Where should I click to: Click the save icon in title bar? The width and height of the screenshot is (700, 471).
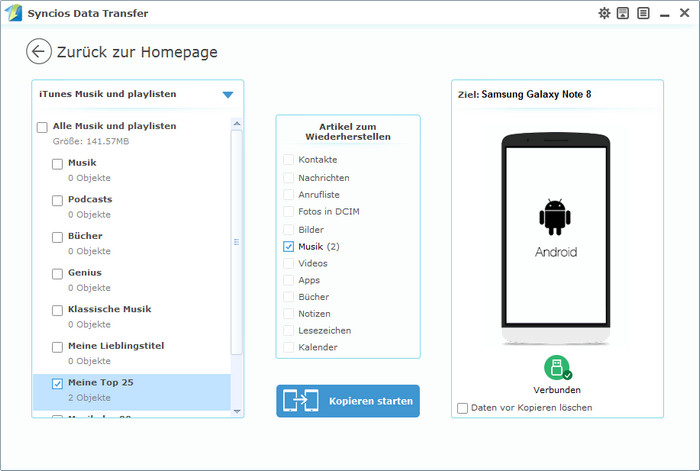click(623, 13)
